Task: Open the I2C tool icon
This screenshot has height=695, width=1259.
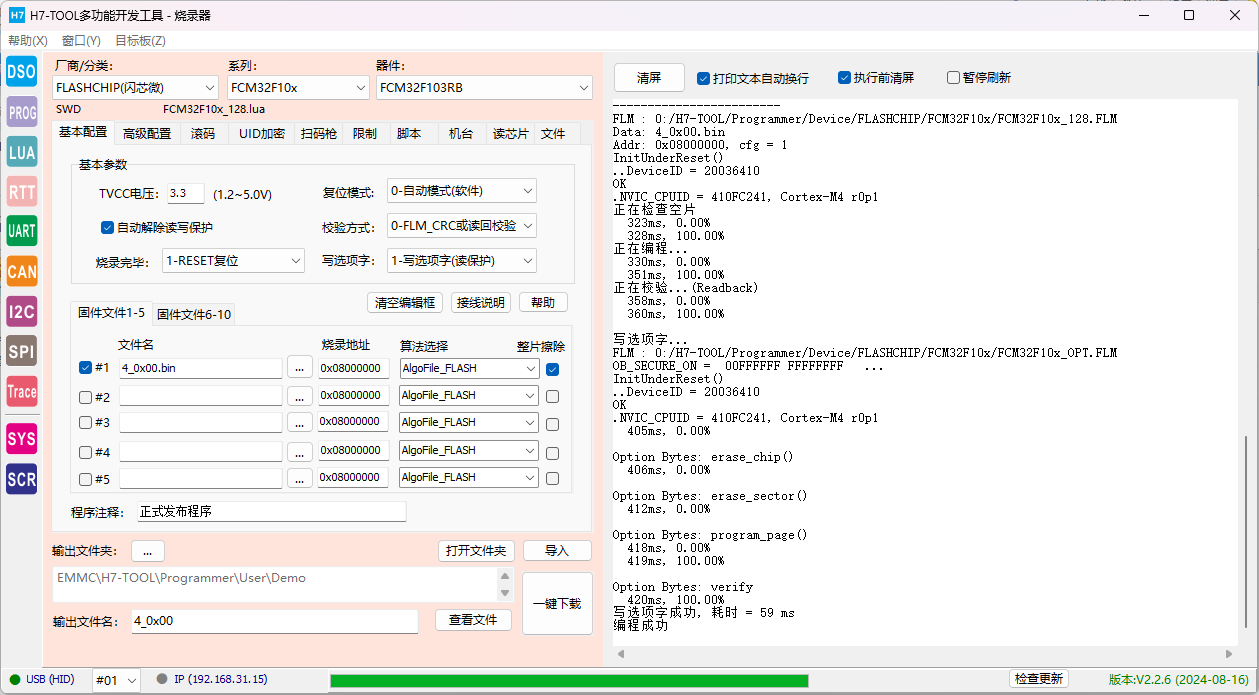Action: point(22,311)
